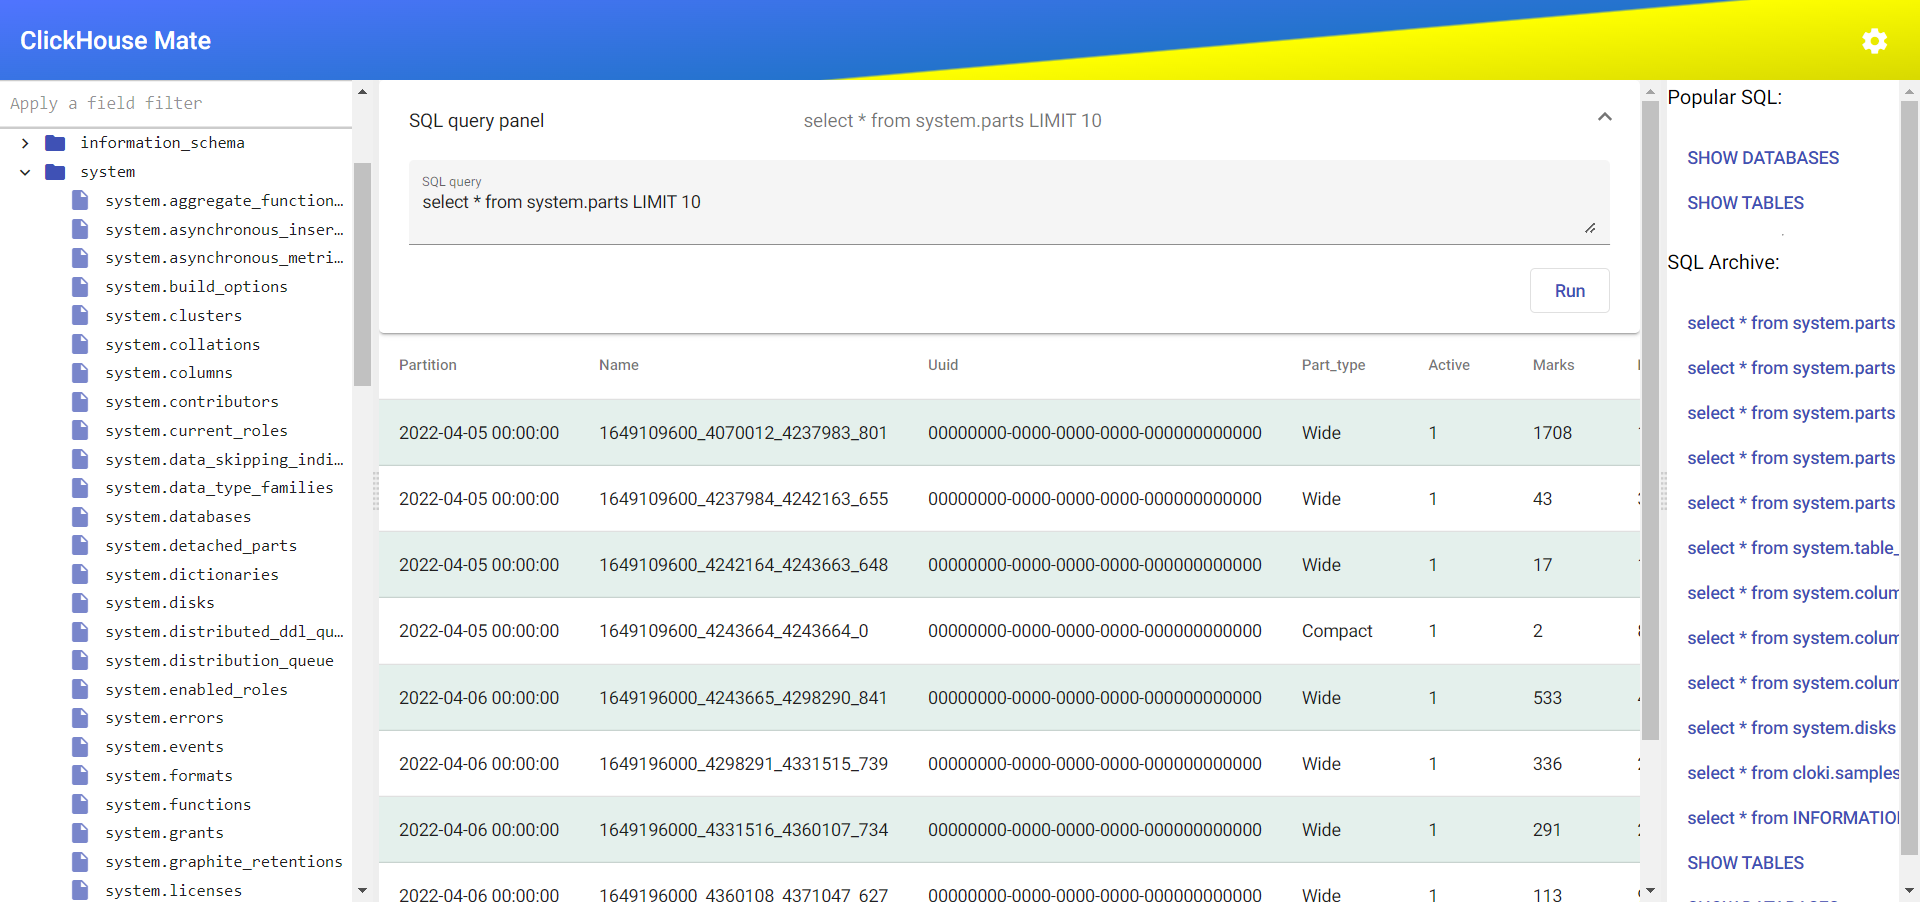Screen dimensions: 1920x902
Task: Sort by Marks column header
Action: coord(1553,365)
